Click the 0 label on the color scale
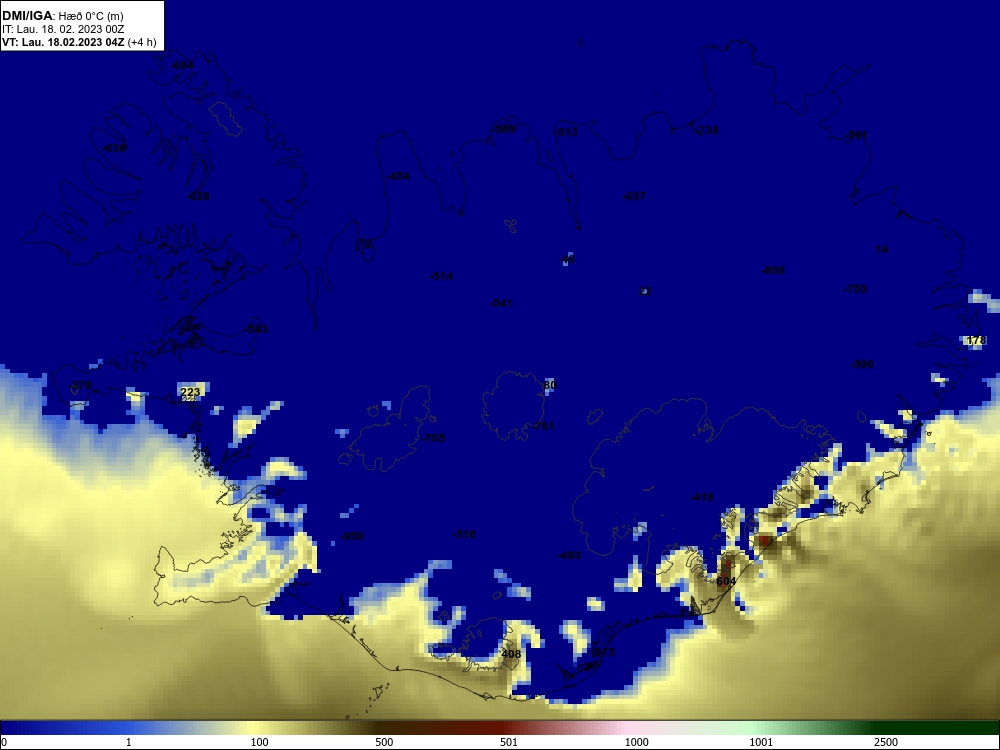 4,742
